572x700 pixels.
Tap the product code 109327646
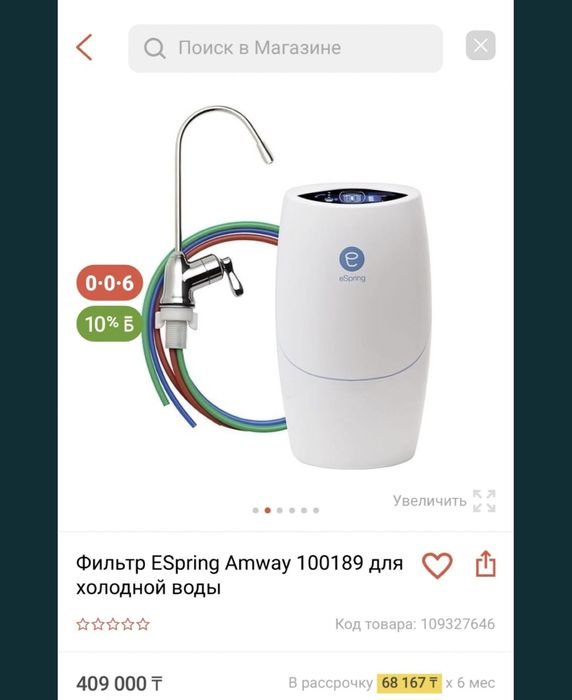pos(458,624)
